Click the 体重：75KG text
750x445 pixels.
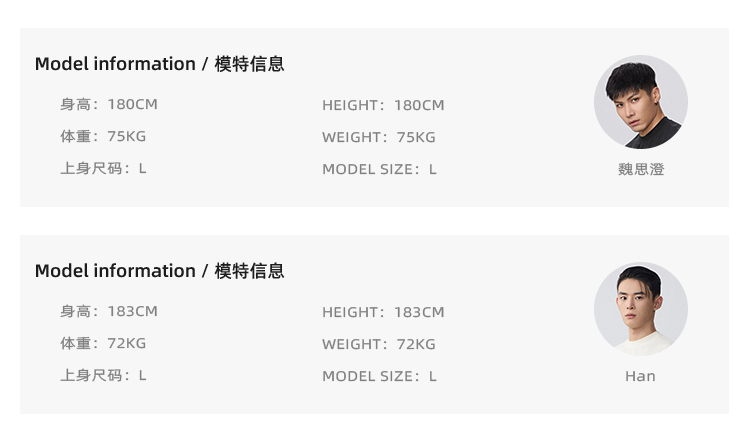tap(103, 136)
